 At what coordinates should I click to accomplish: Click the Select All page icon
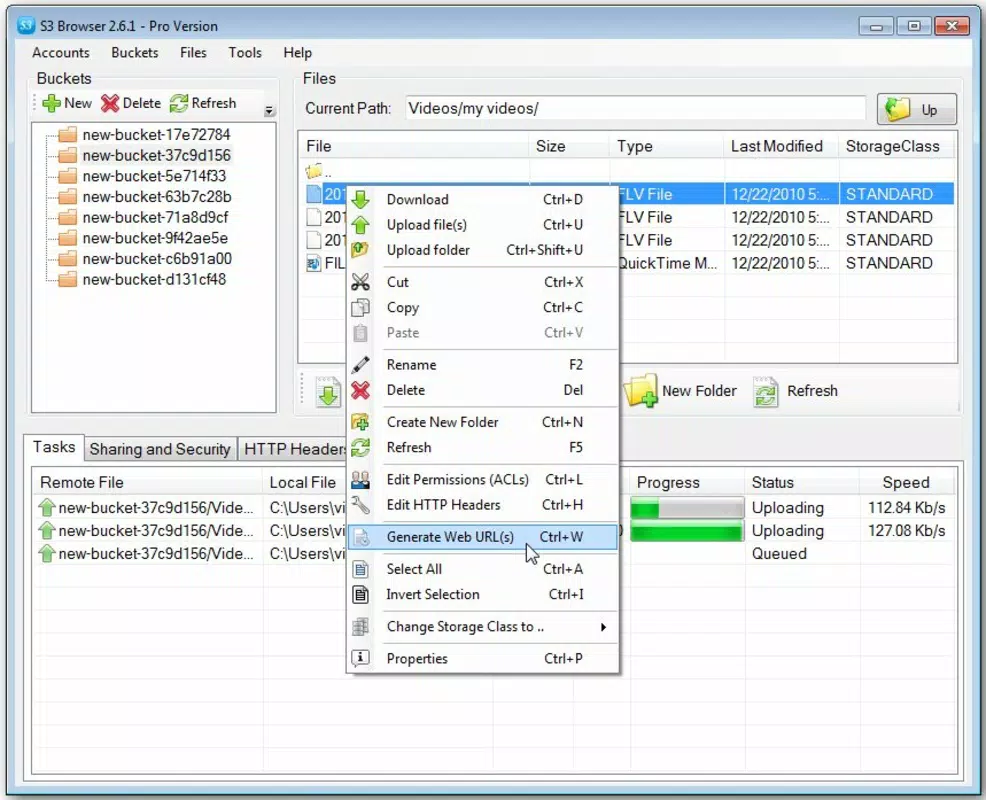click(x=360, y=569)
